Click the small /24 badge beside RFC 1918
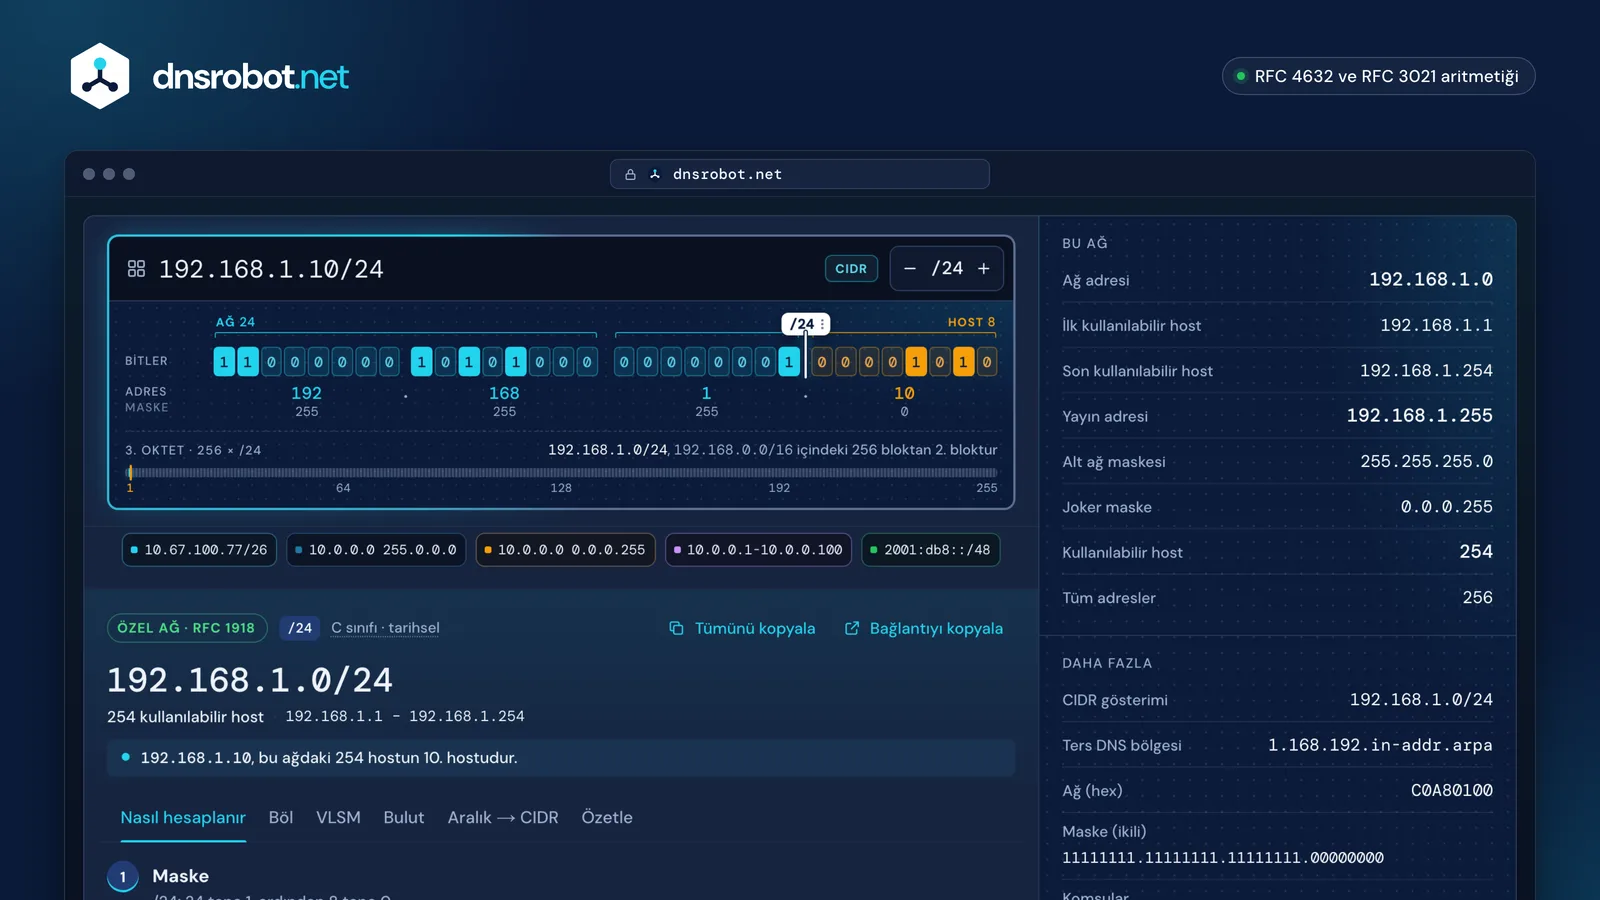 pos(300,628)
